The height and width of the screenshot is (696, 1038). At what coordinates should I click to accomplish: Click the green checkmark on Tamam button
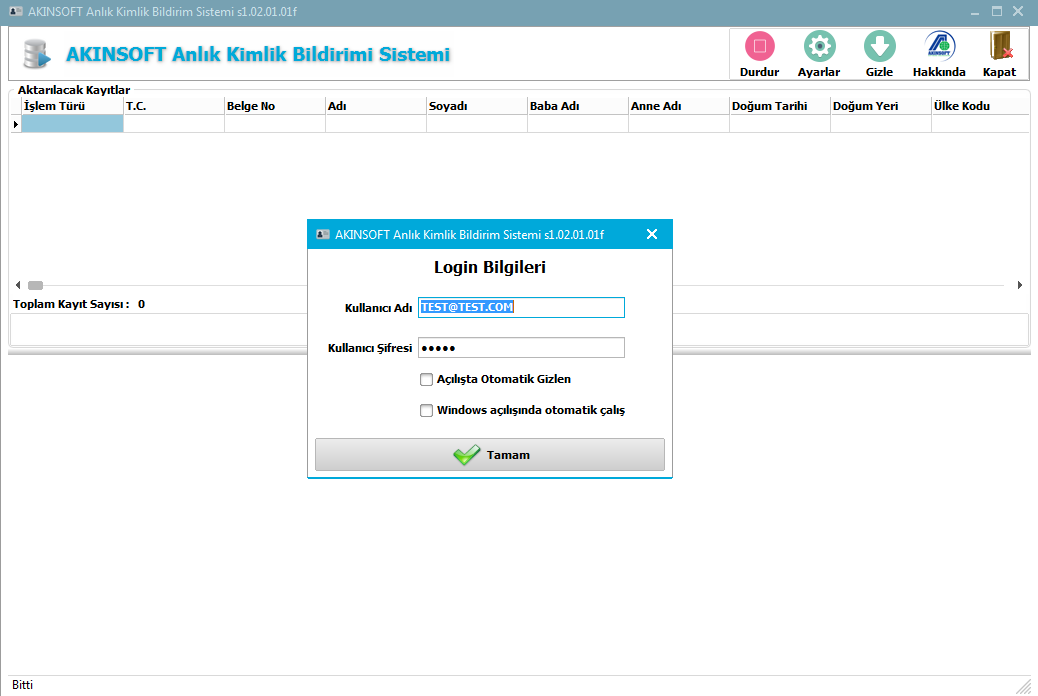tap(467, 454)
